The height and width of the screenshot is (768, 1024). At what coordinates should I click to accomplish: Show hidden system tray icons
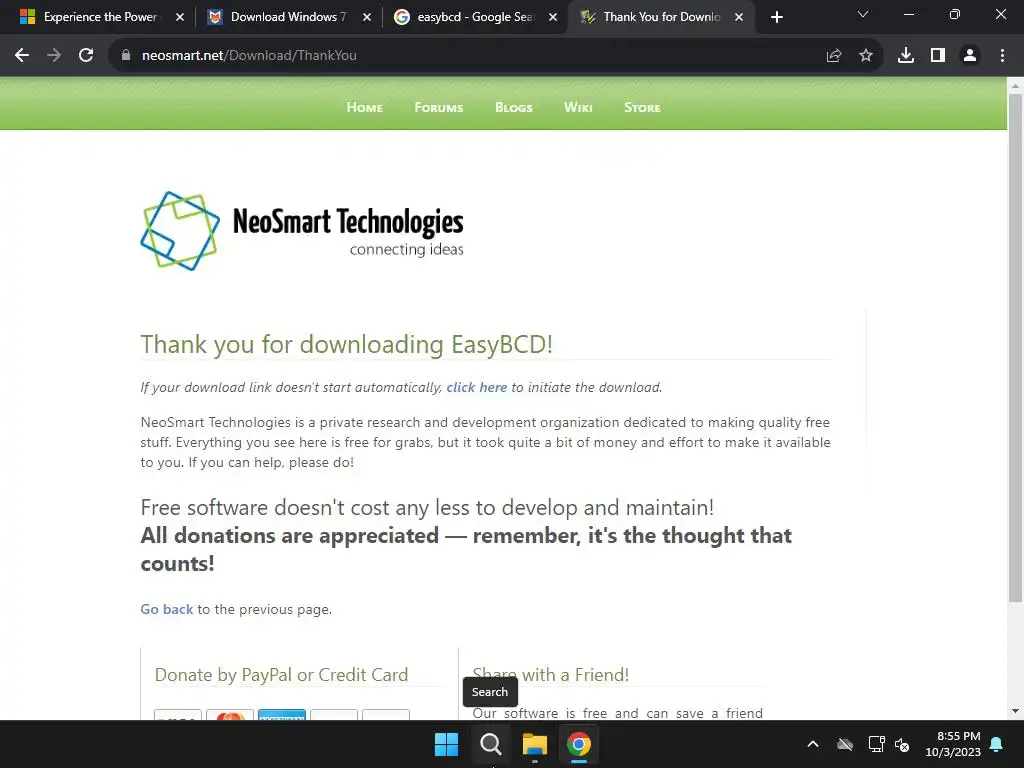coord(812,744)
